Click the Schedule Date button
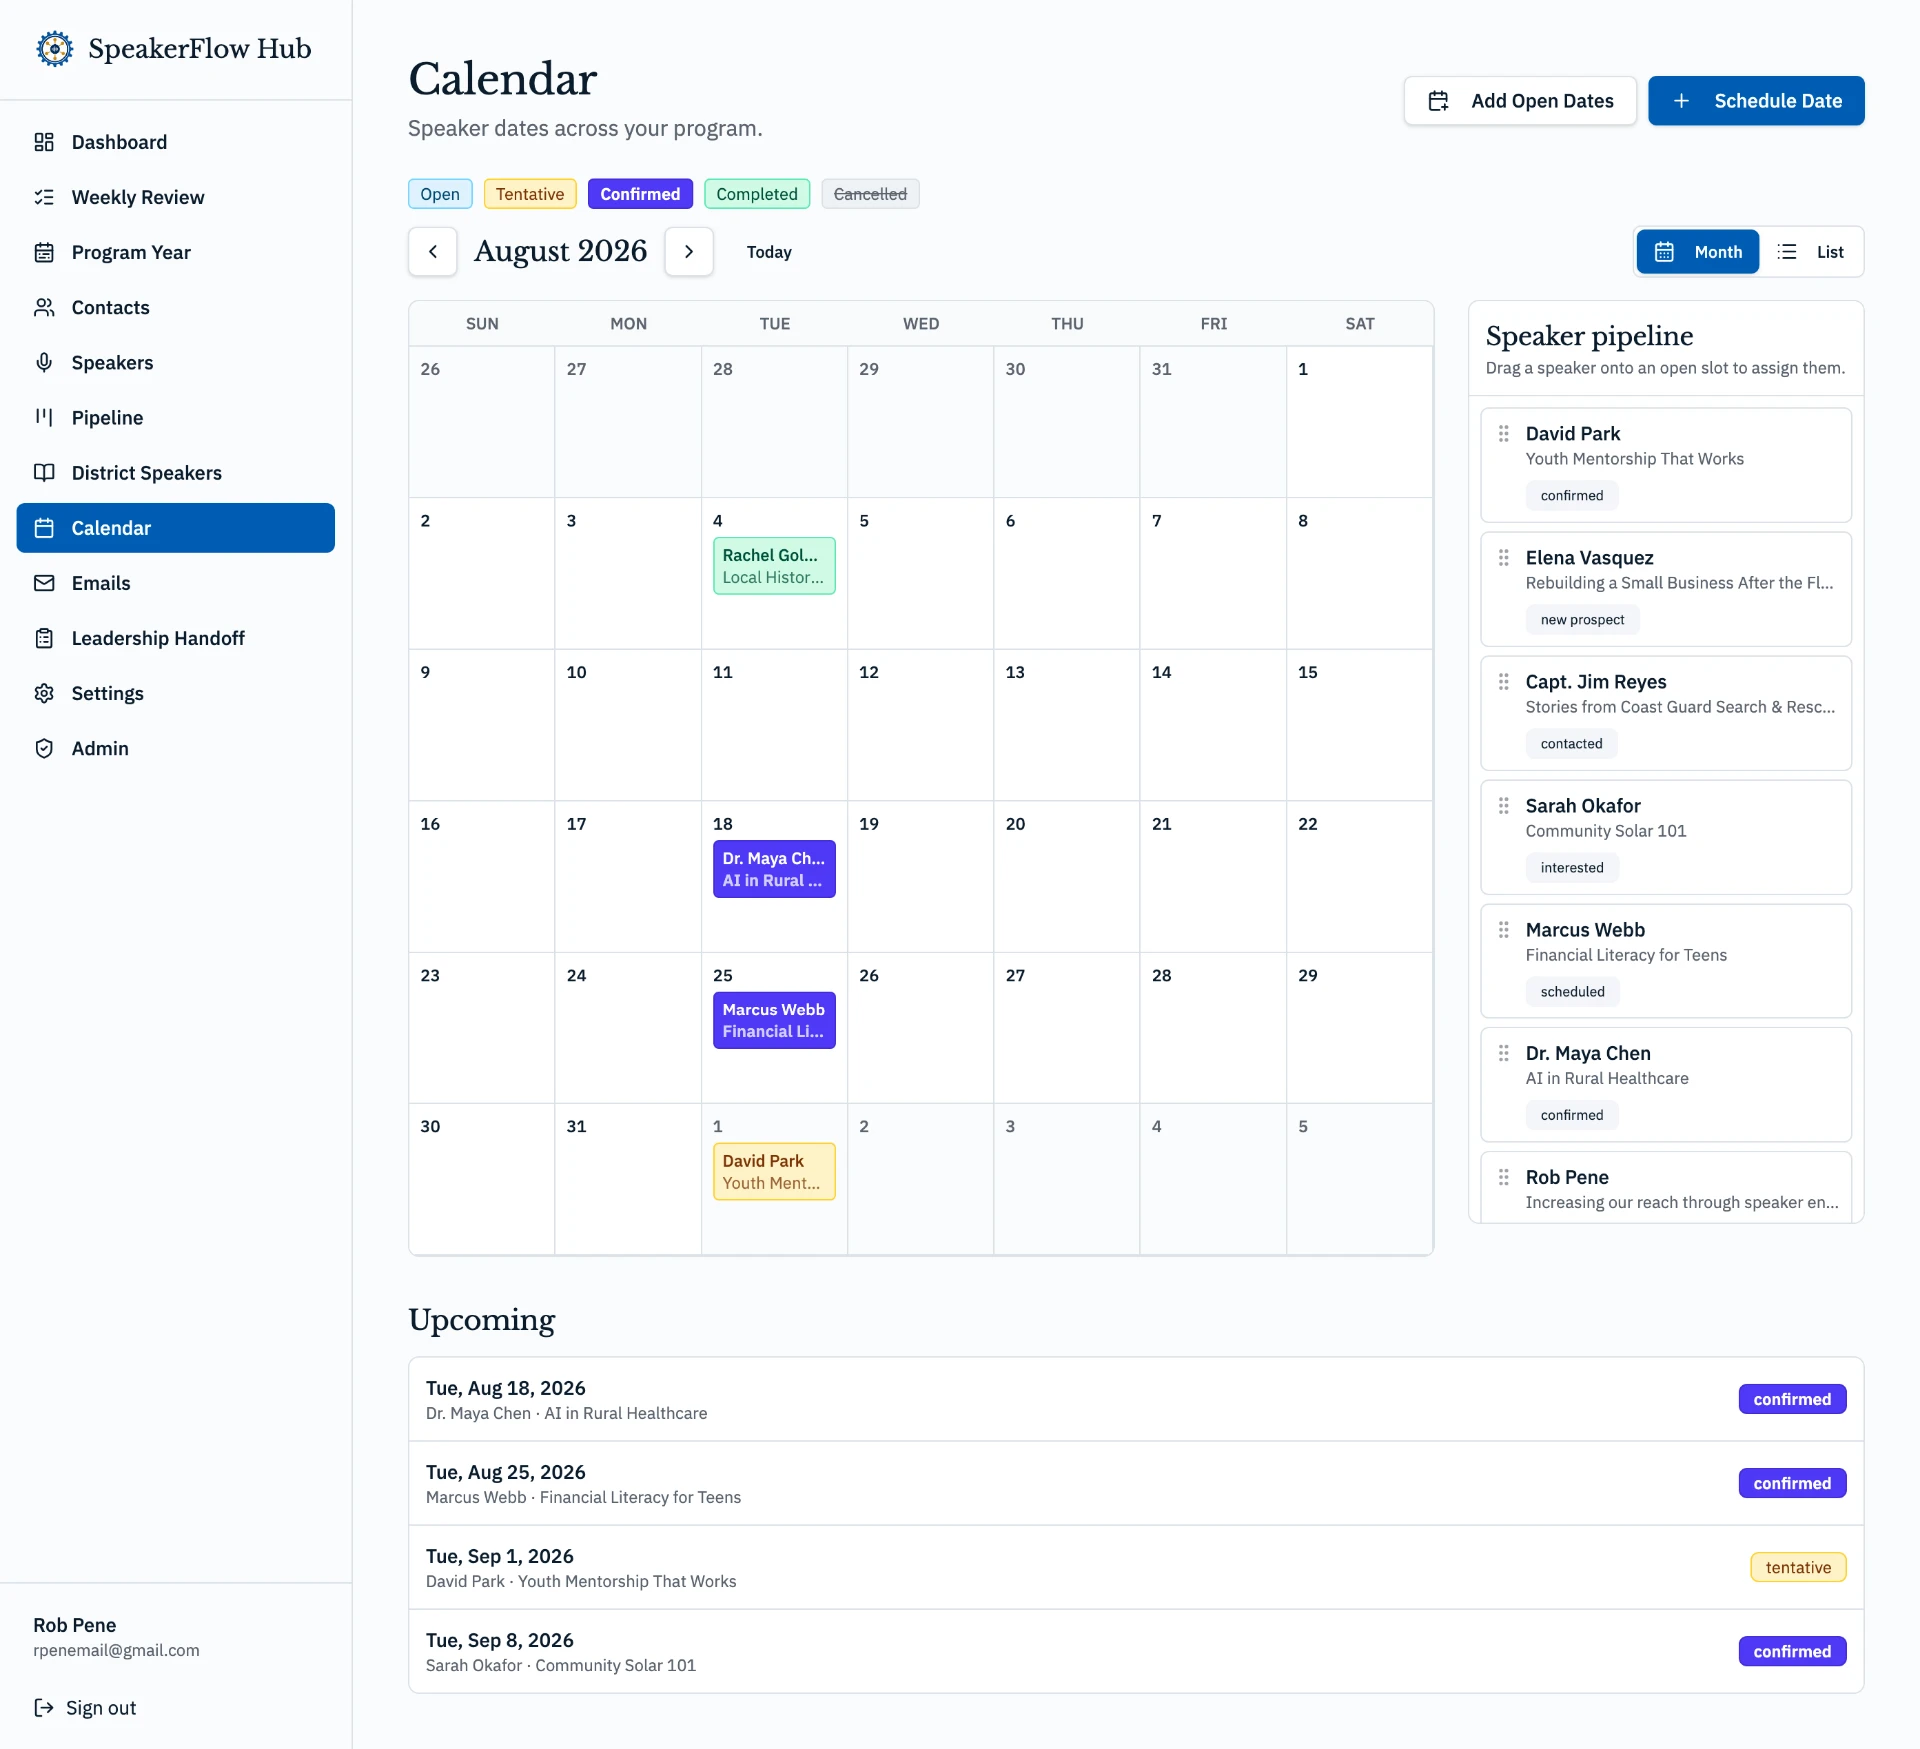Viewport: 1920px width, 1749px height. tap(1756, 101)
